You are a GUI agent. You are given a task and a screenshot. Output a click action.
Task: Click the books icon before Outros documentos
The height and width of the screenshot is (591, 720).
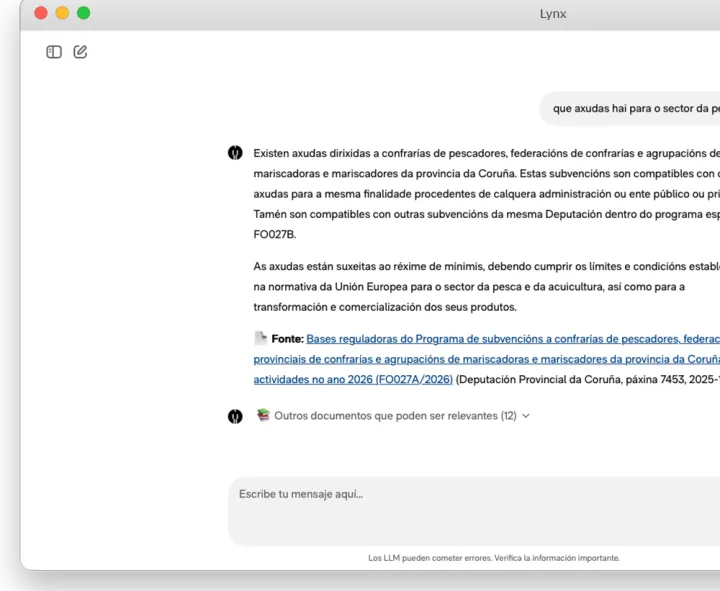263,415
